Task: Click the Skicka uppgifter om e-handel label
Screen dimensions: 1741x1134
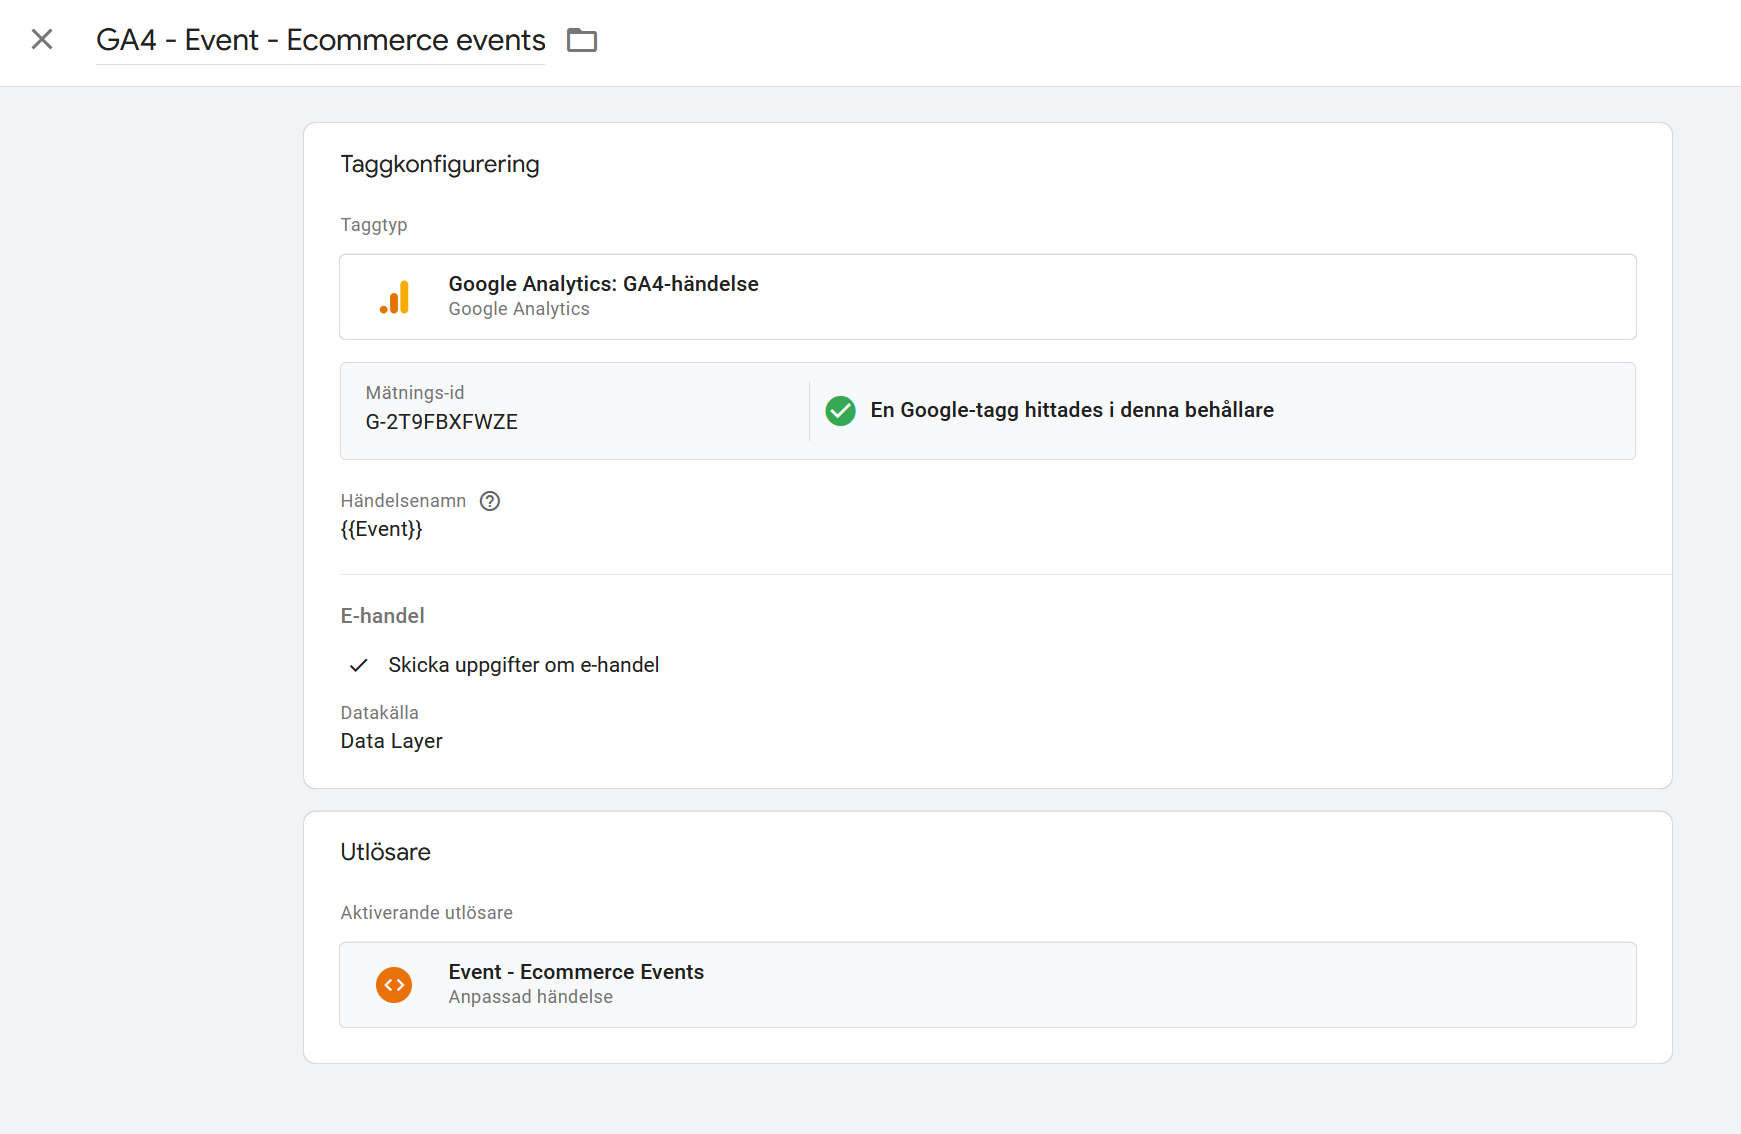Action: [523, 665]
